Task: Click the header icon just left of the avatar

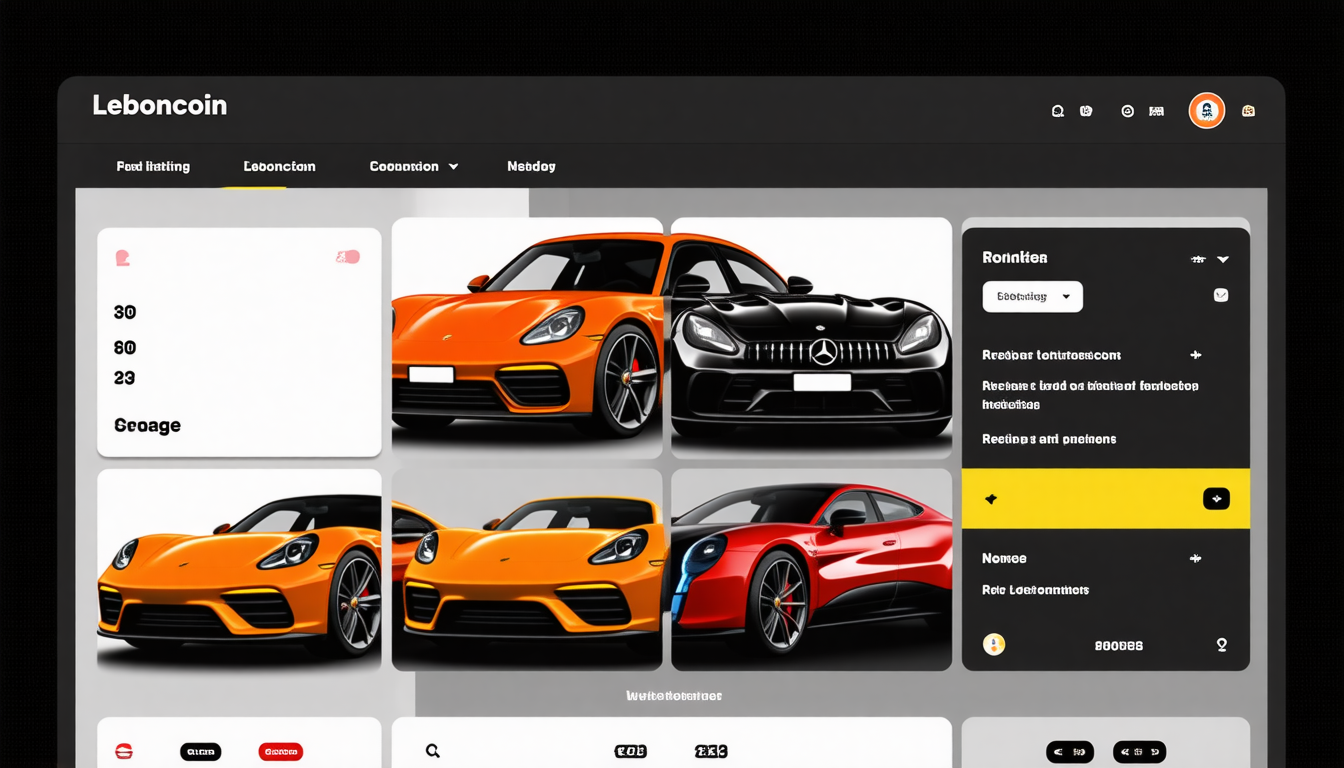Action: click(x=1156, y=111)
